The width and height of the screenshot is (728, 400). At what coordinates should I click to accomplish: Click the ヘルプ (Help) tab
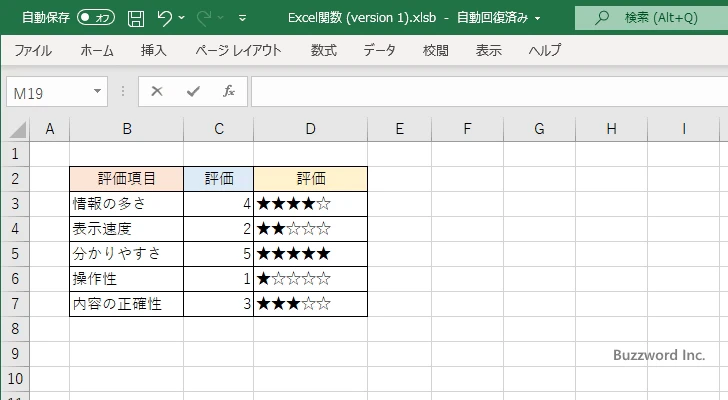(x=544, y=50)
